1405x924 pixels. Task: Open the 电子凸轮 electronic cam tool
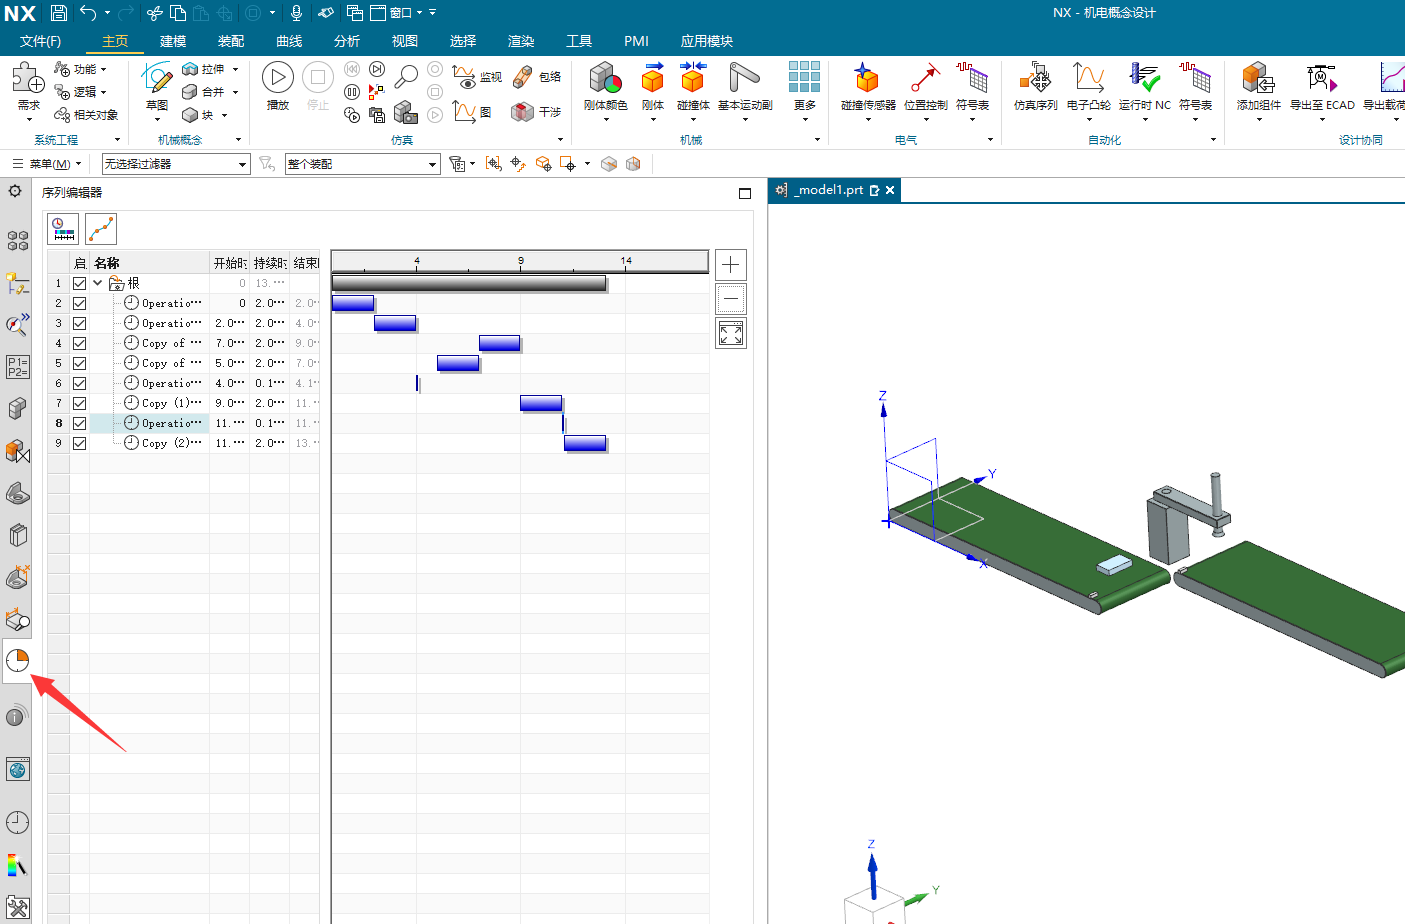[x=1088, y=78]
